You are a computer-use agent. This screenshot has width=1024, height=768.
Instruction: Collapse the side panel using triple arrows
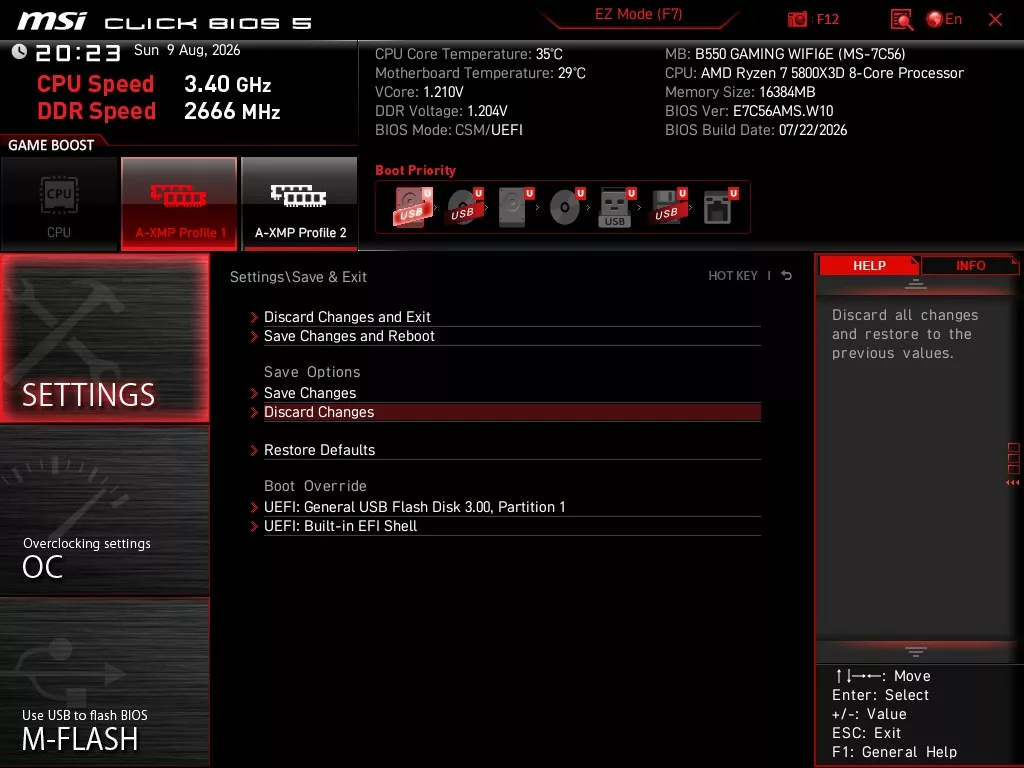click(1012, 483)
